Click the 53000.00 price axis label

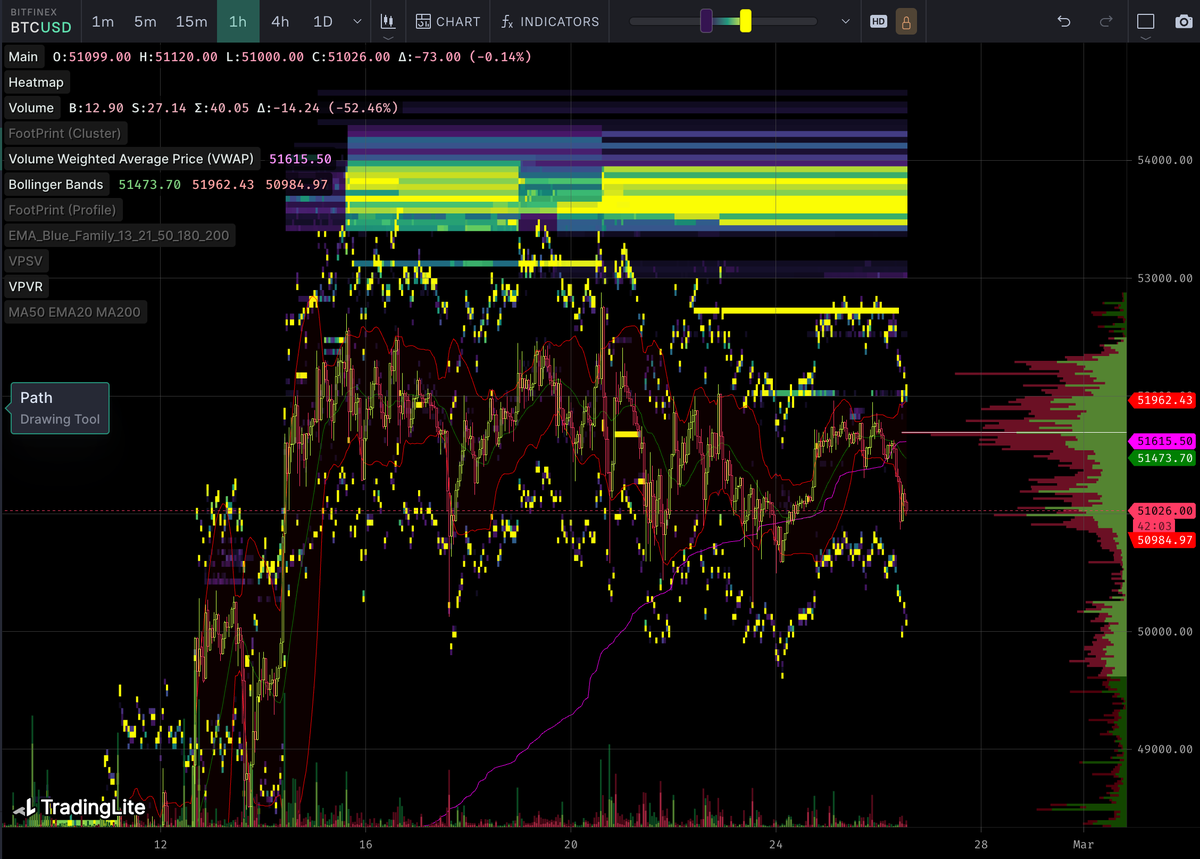pos(1165,278)
